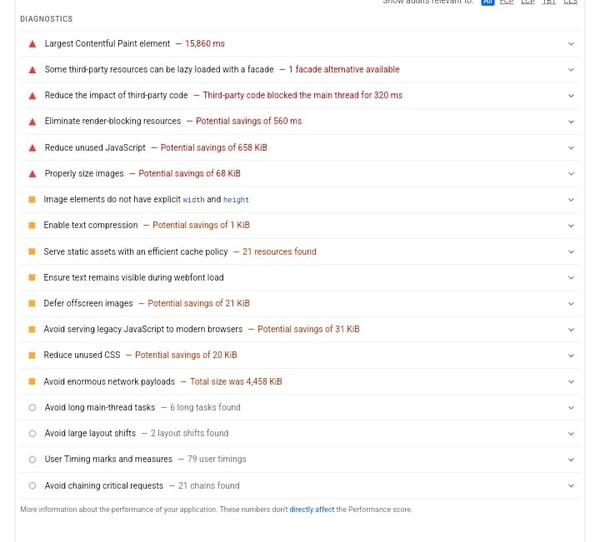Open chevron for Serve static assets cache policy
Viewport: 600px width, 542px height.
tap(571, 252)
